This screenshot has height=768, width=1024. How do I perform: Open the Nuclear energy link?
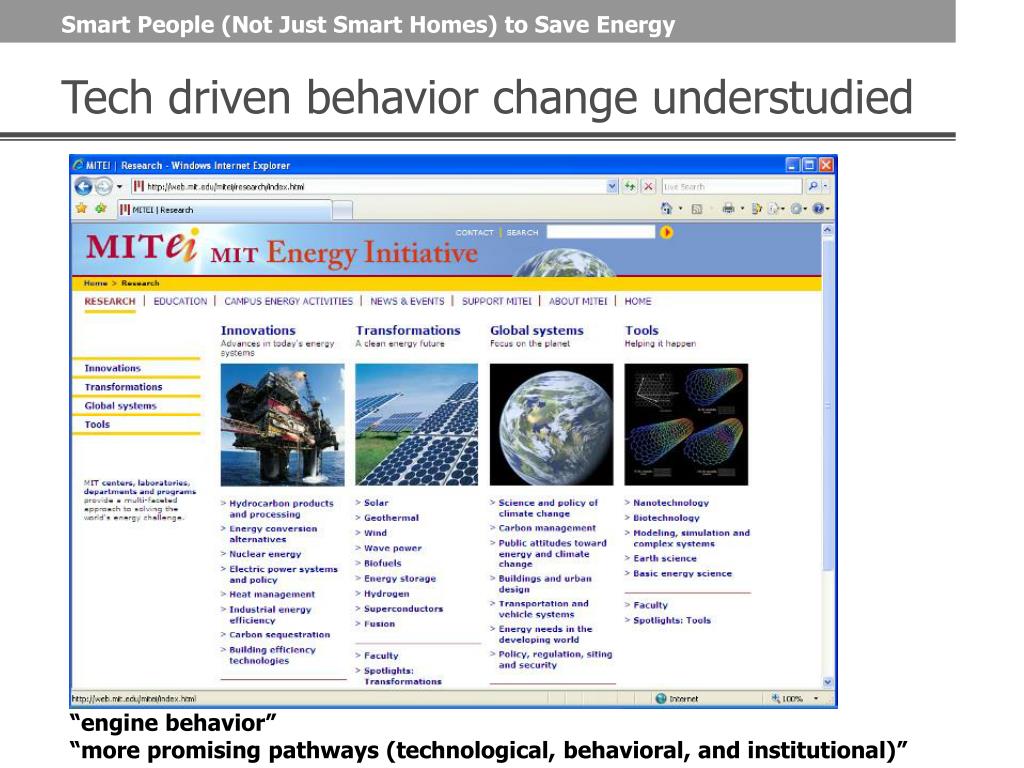tap(265, 554)
